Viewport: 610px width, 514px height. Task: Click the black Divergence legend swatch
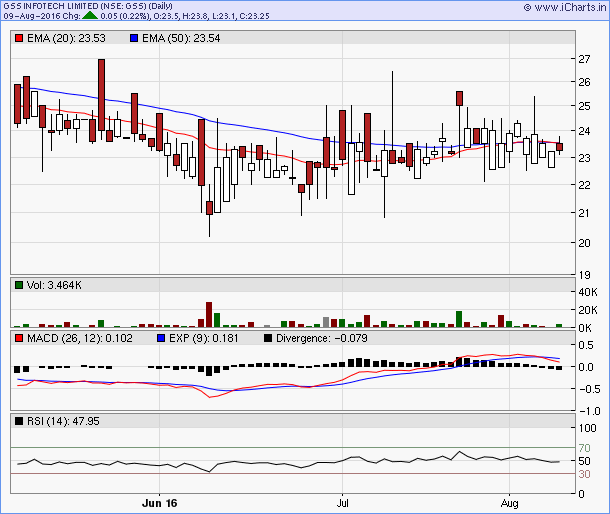268,338
